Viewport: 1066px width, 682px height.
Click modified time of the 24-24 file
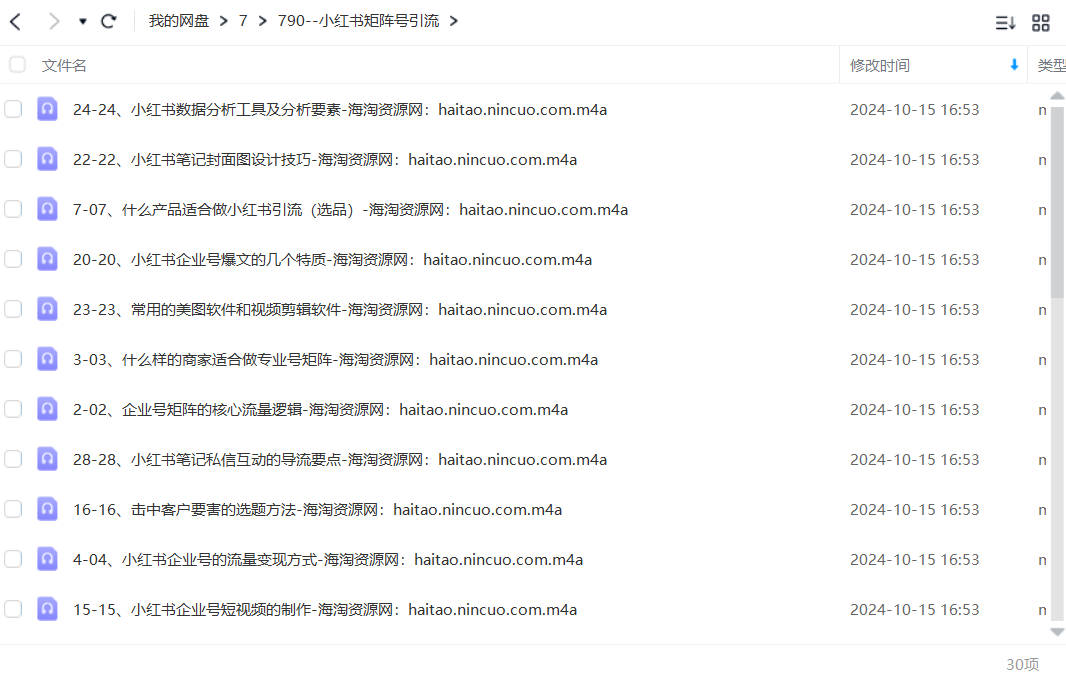point(914,109)
